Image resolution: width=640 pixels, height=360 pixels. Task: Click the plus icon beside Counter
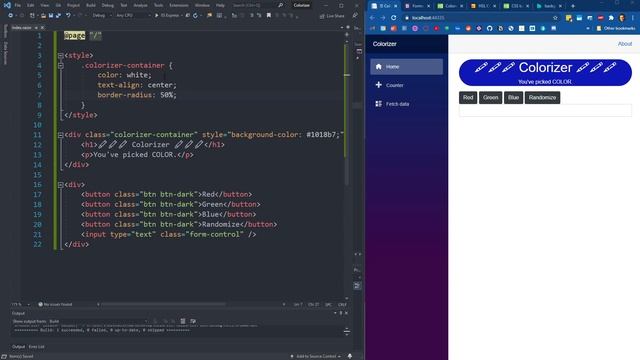[x=378, y=85]
